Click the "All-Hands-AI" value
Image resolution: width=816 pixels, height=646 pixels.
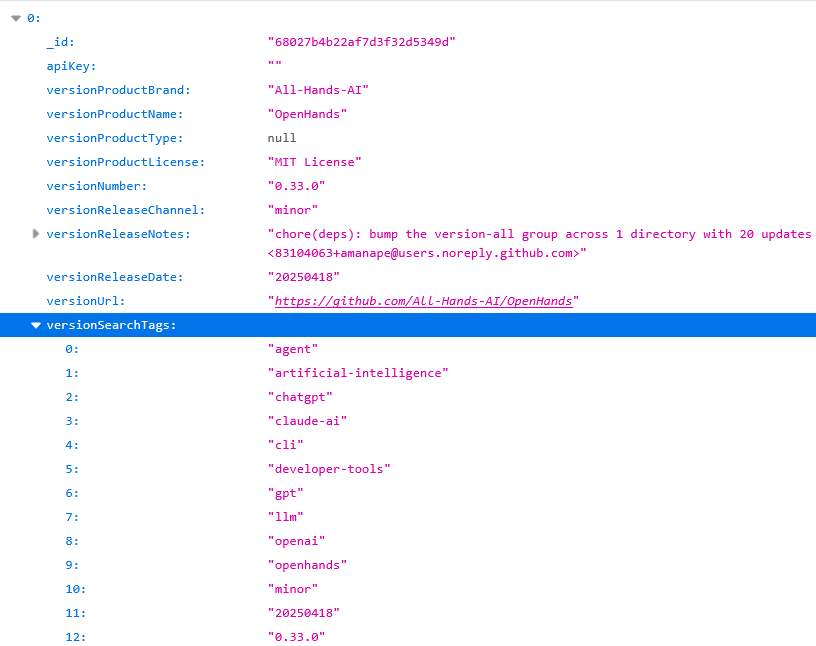[x=318, y=90]
